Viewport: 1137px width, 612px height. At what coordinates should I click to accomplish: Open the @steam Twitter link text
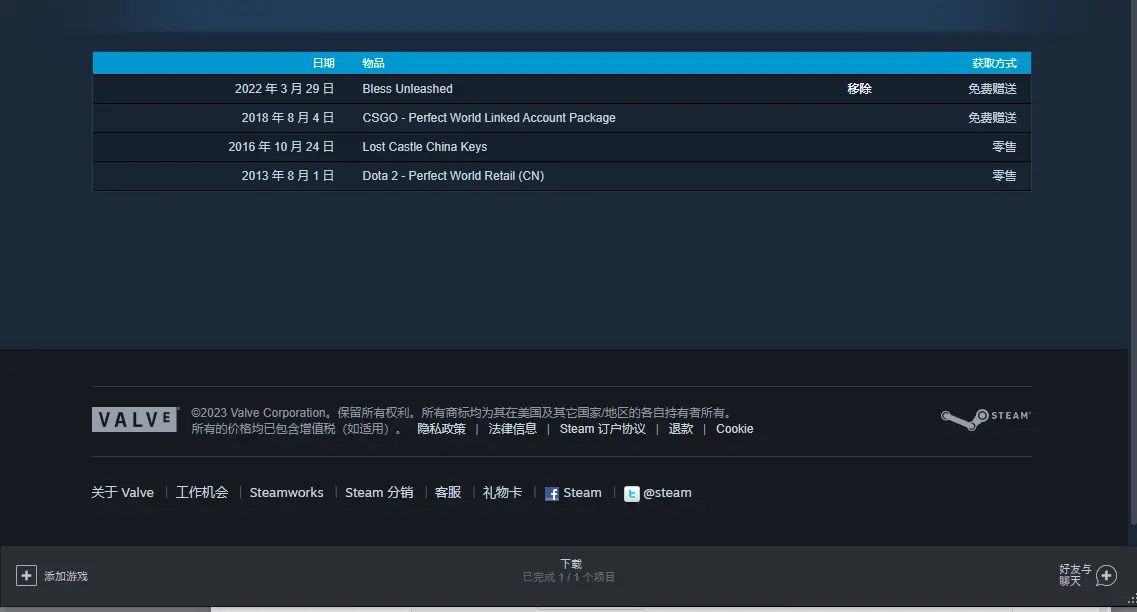click(x=667, y=492)
